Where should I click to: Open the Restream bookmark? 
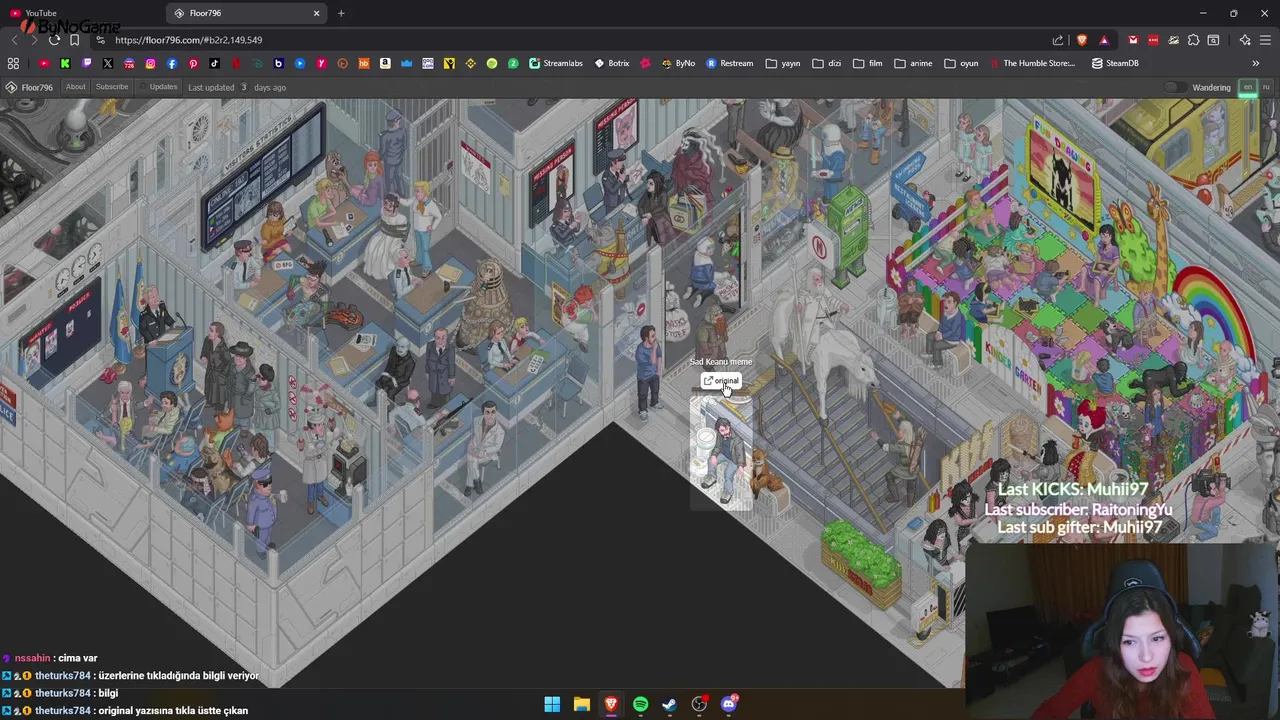click(x=730, y=63)
